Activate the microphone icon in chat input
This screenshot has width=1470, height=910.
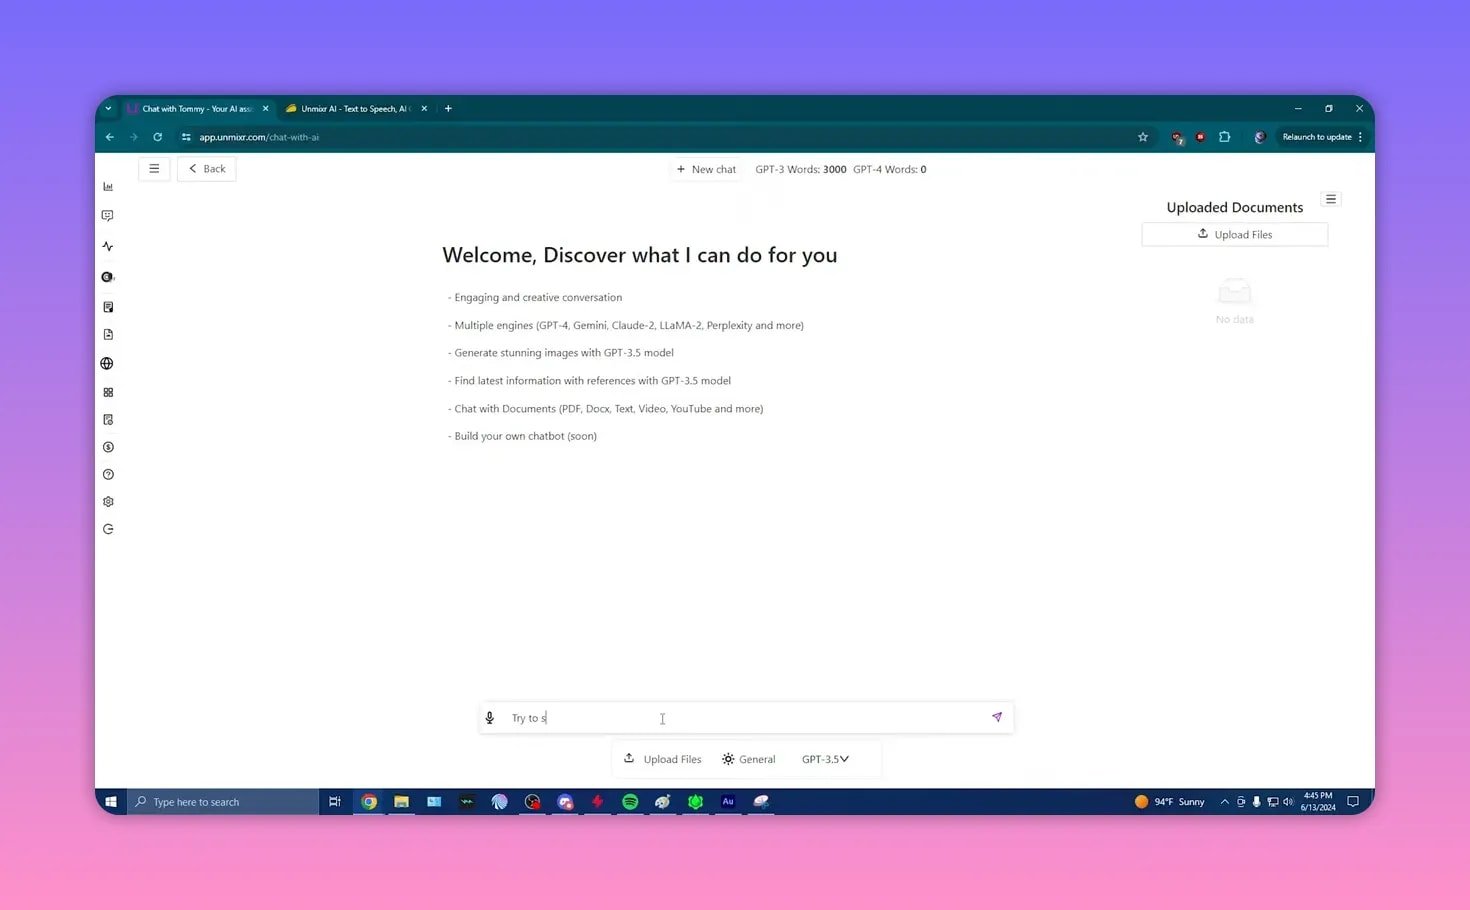coord(489,717)
